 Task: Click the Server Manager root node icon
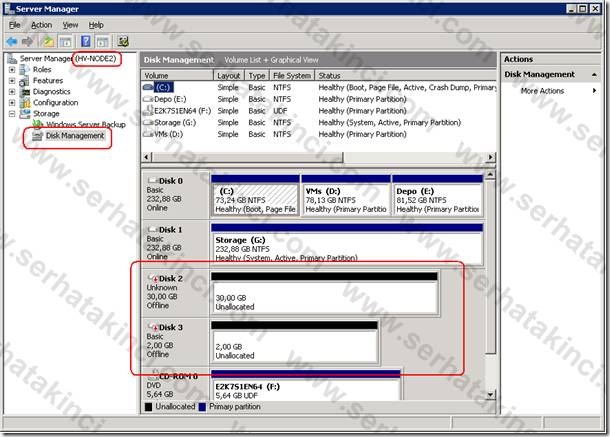12,59
